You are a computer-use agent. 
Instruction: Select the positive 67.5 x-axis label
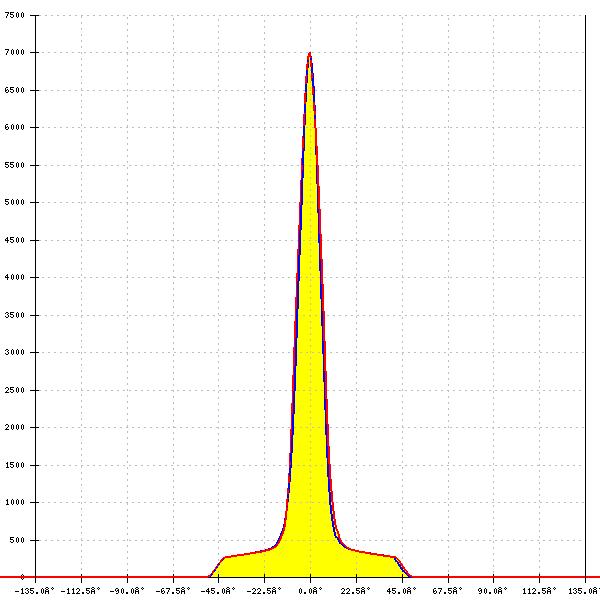[x=448, y=591]
